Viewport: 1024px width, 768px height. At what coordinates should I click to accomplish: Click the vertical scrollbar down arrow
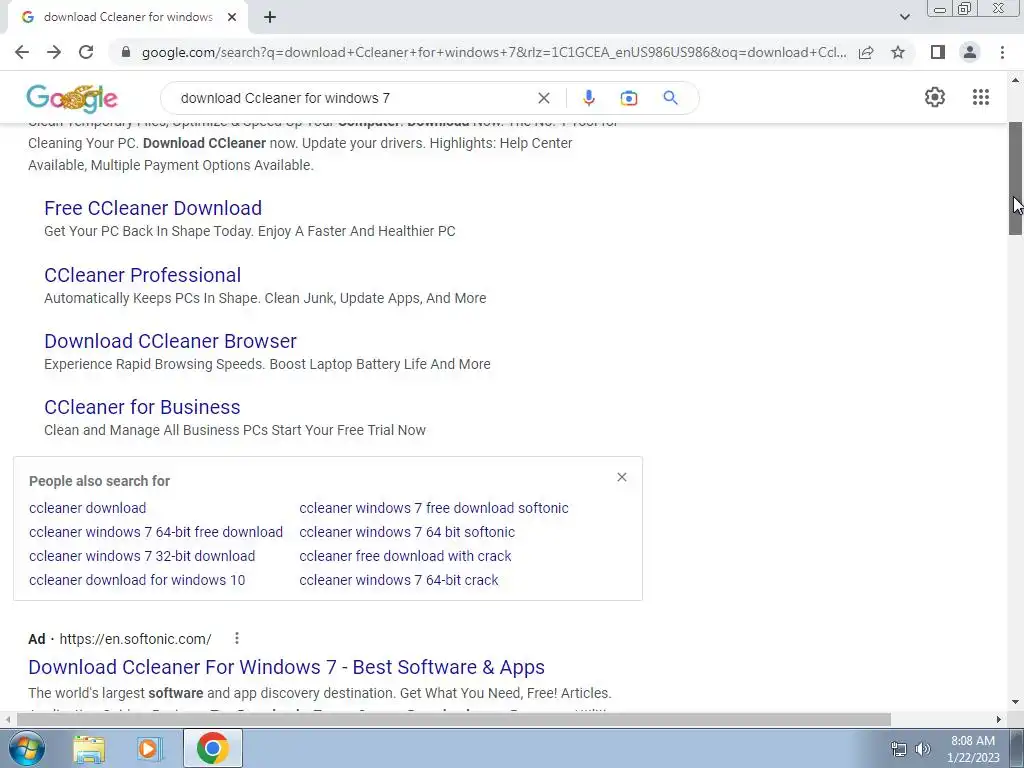tap(1015, 703)
